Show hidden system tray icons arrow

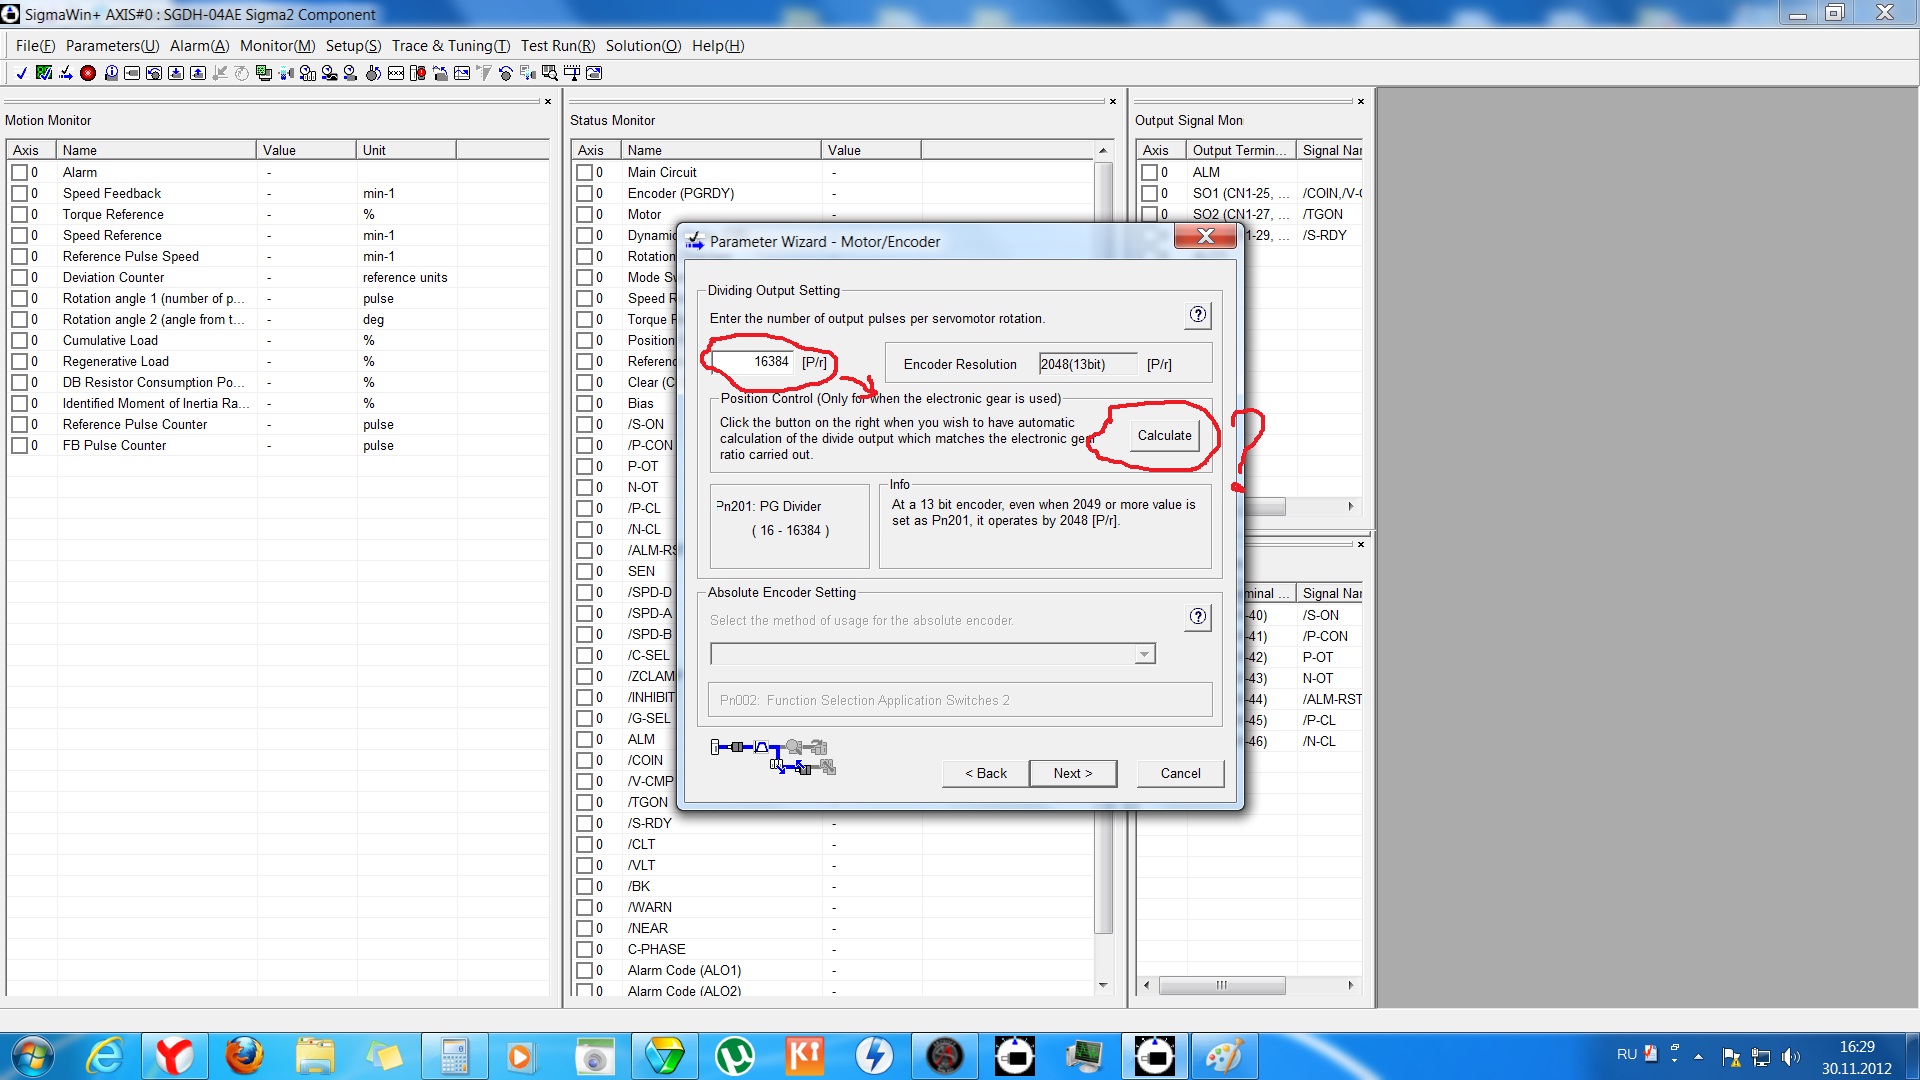coord(1698,1056)
